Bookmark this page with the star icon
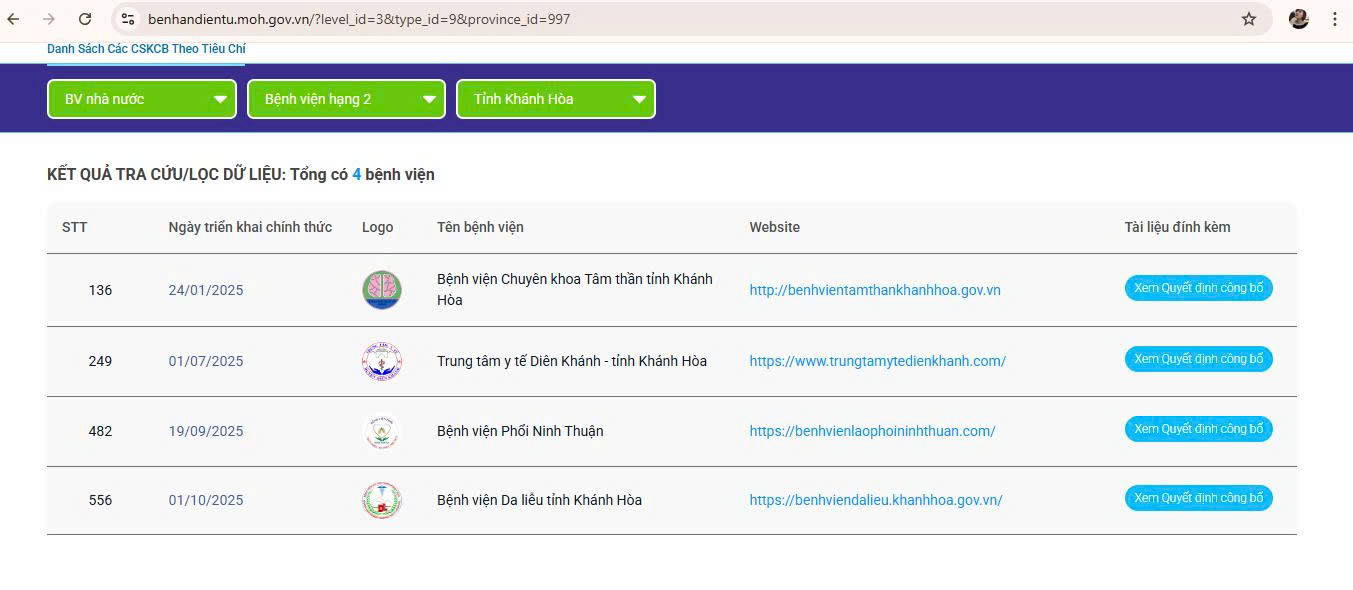Screen dimensions: 1353x590 (1249, 19)
